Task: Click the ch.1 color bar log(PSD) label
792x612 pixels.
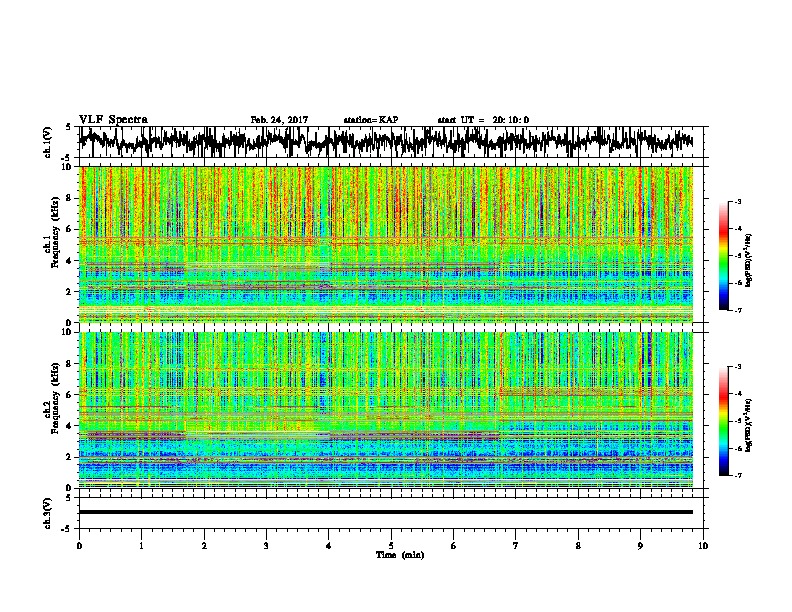Action: (x=748, y=260)
